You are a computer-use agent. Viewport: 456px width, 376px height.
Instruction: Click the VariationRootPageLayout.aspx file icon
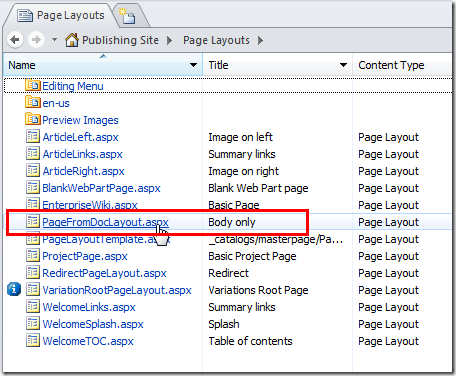(x=33, y=289)
